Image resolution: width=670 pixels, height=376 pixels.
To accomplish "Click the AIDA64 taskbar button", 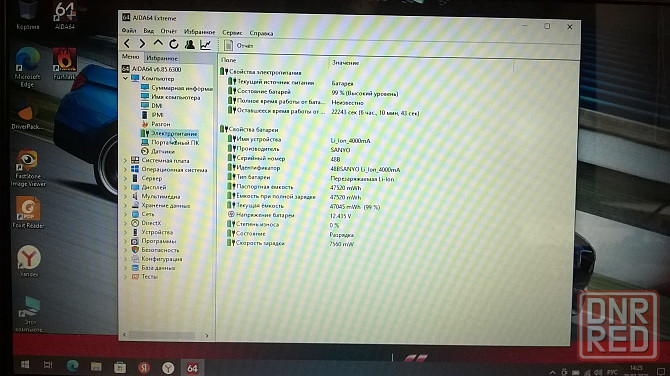I will click(192, 367).
